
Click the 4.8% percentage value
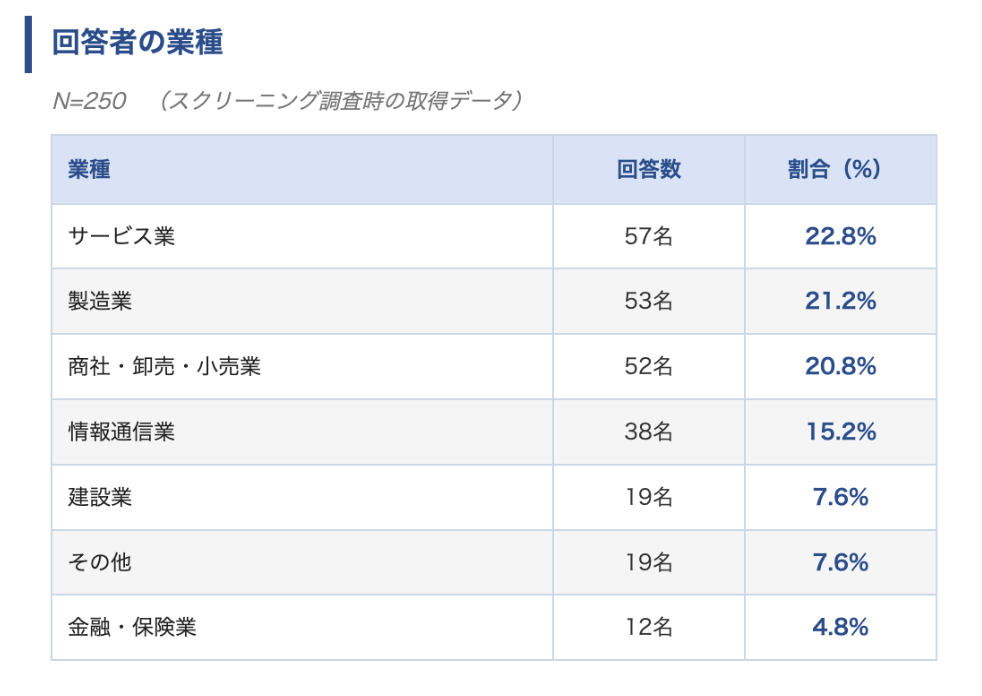coord(840,627)
